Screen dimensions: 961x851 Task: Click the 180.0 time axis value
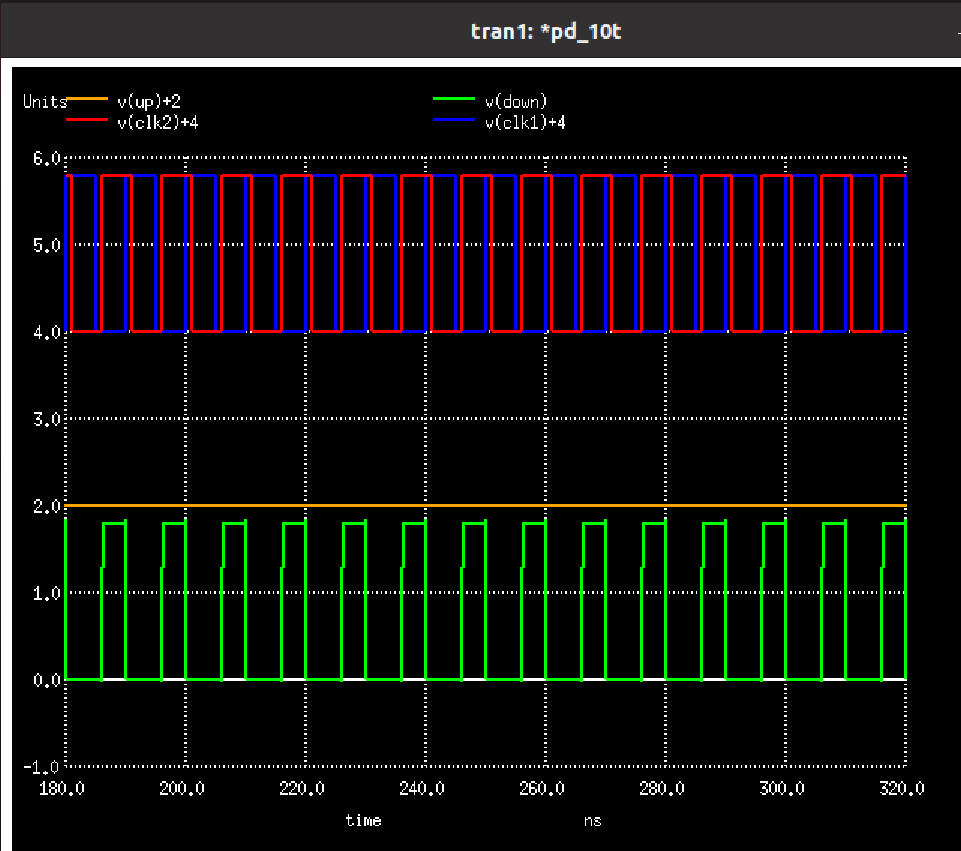pyautogui.click(x=62, y=789)
